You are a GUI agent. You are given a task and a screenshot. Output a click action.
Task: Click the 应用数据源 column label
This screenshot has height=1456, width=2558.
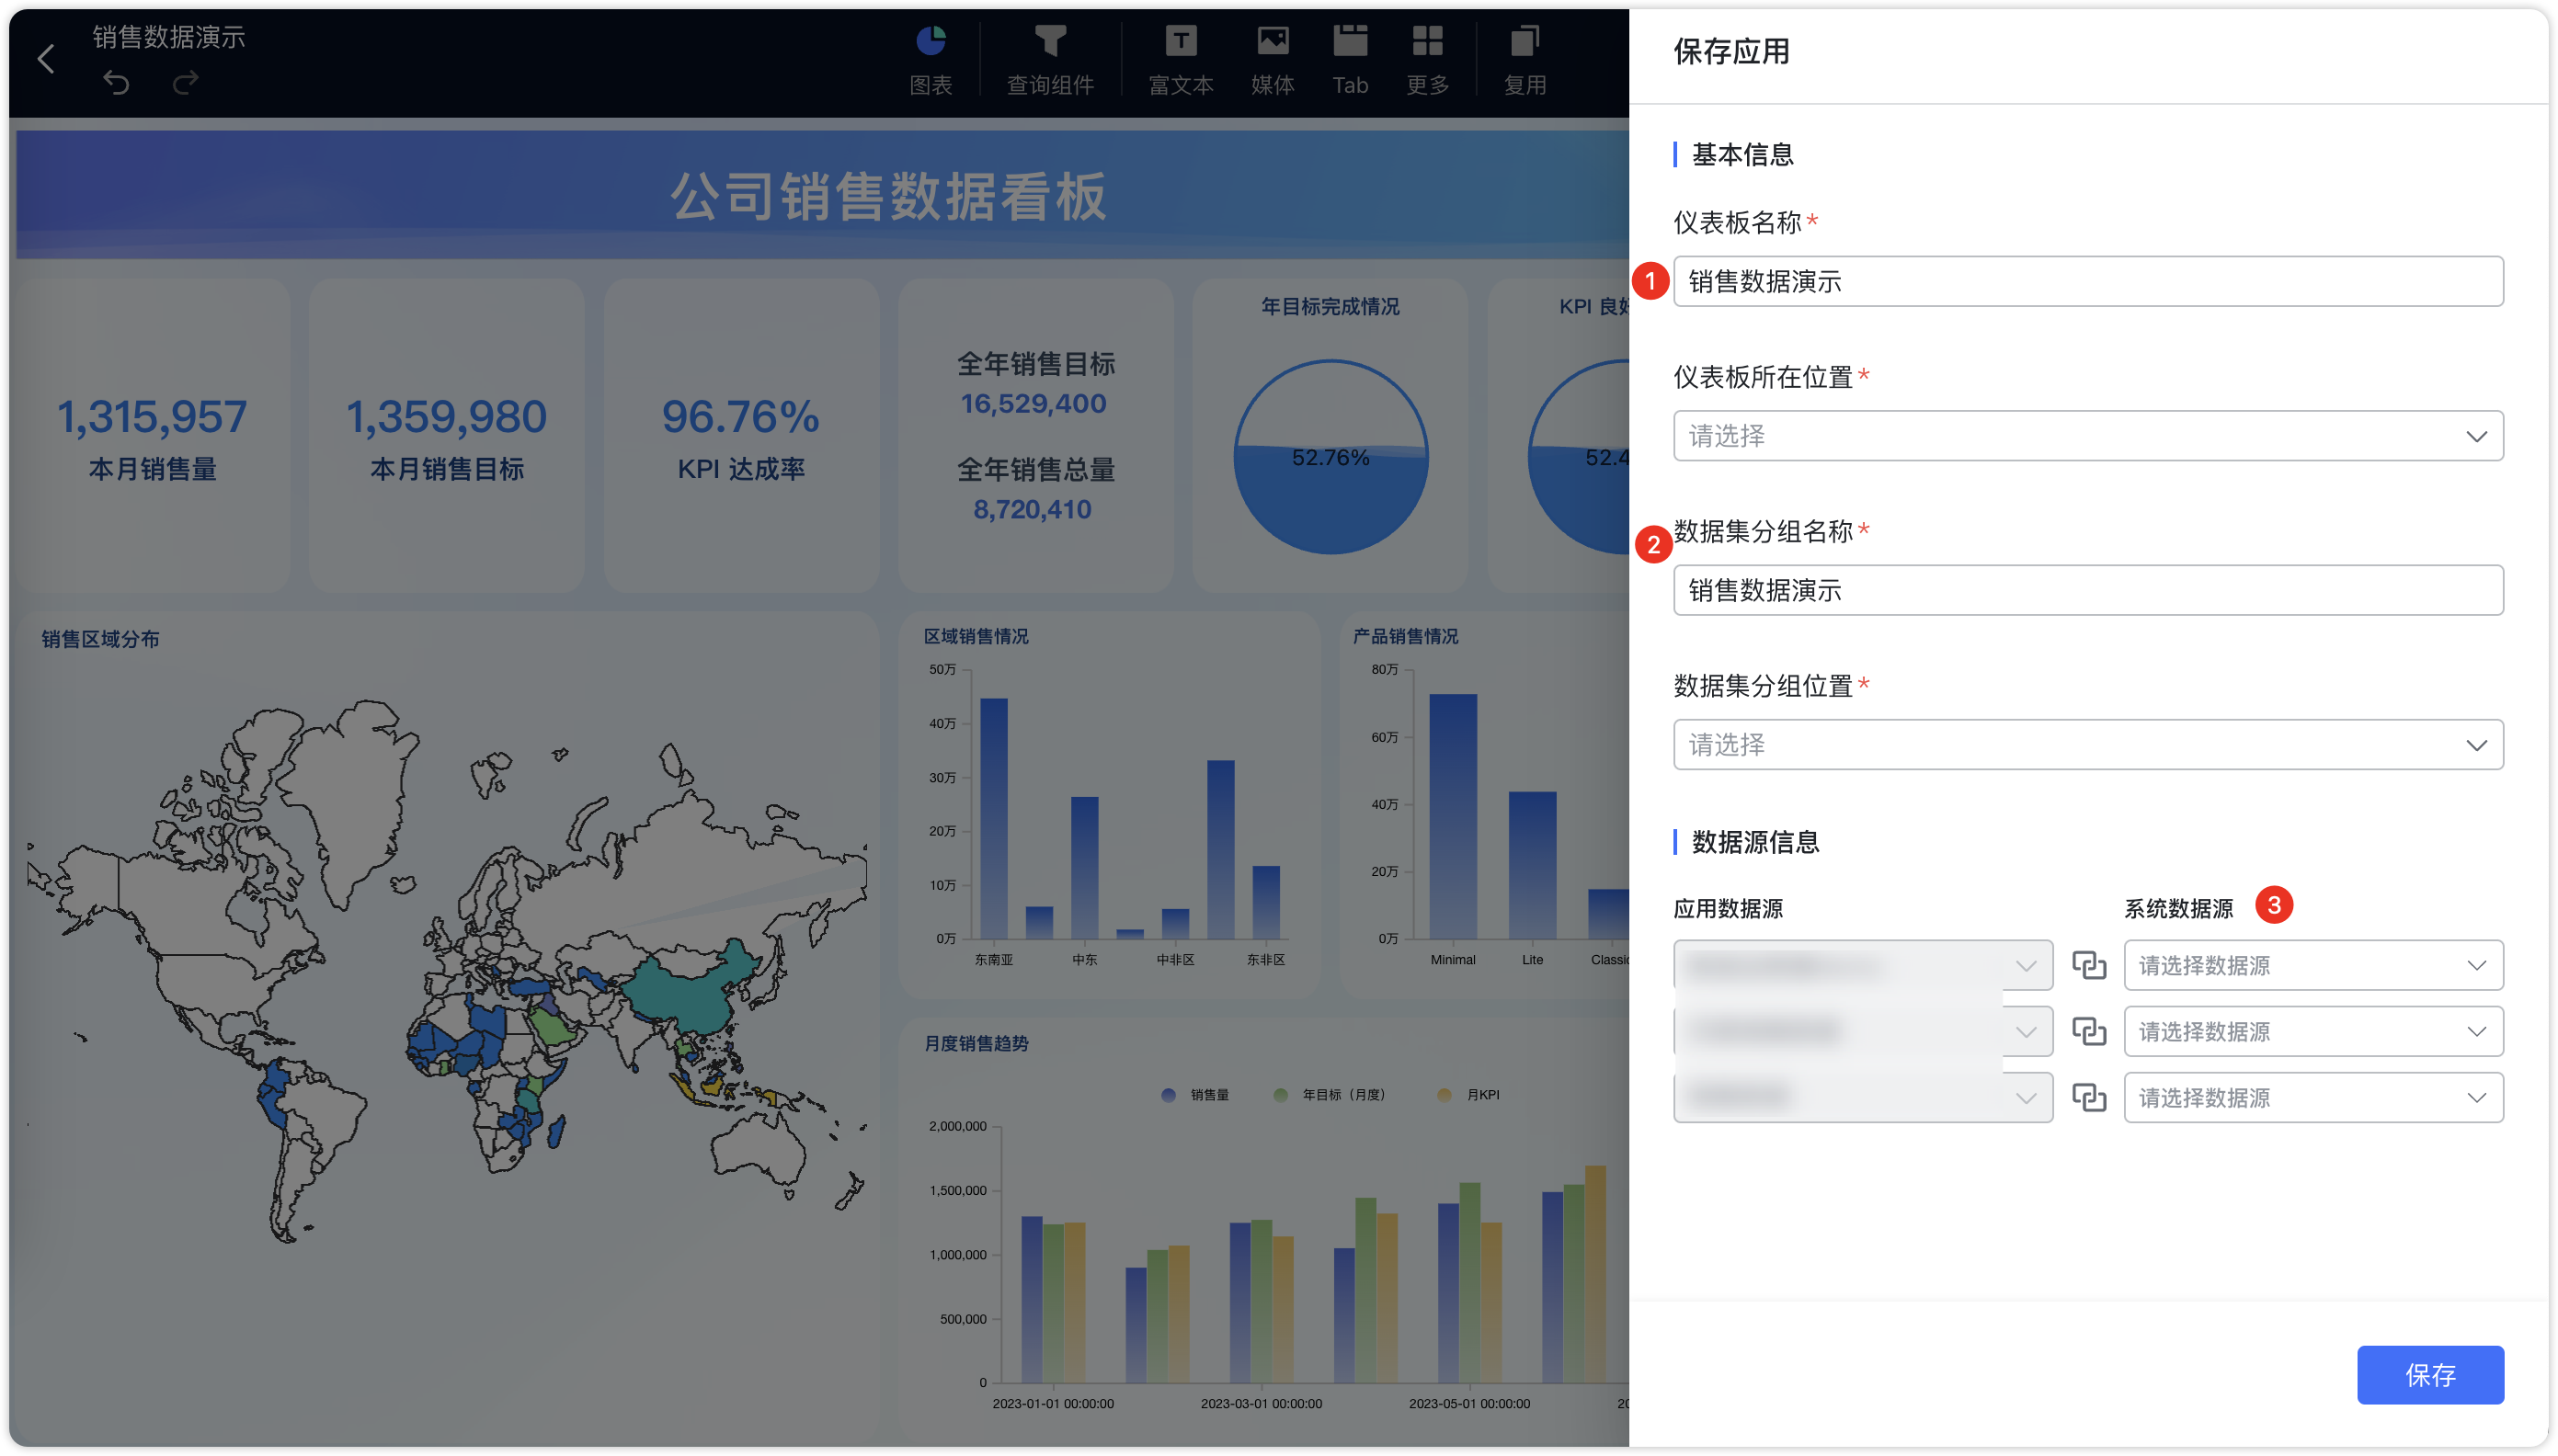(1727, 908)
